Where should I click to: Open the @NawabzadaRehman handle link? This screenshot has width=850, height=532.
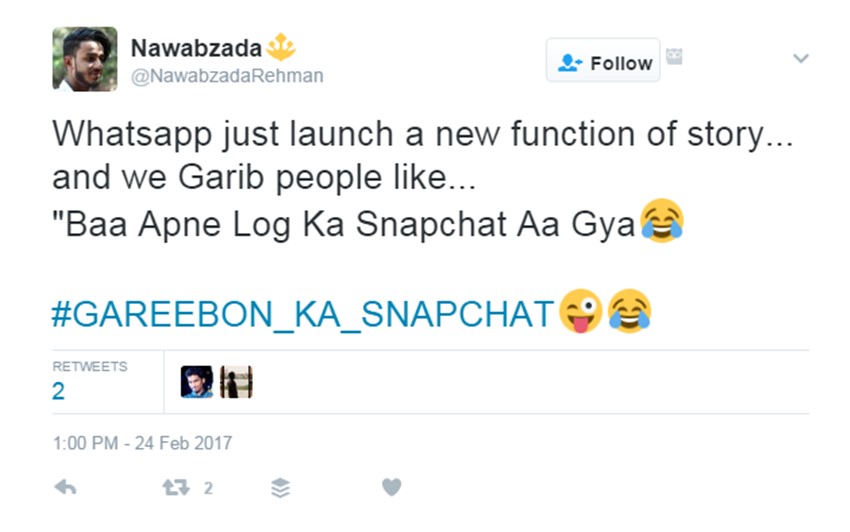(x=227, y=76)
